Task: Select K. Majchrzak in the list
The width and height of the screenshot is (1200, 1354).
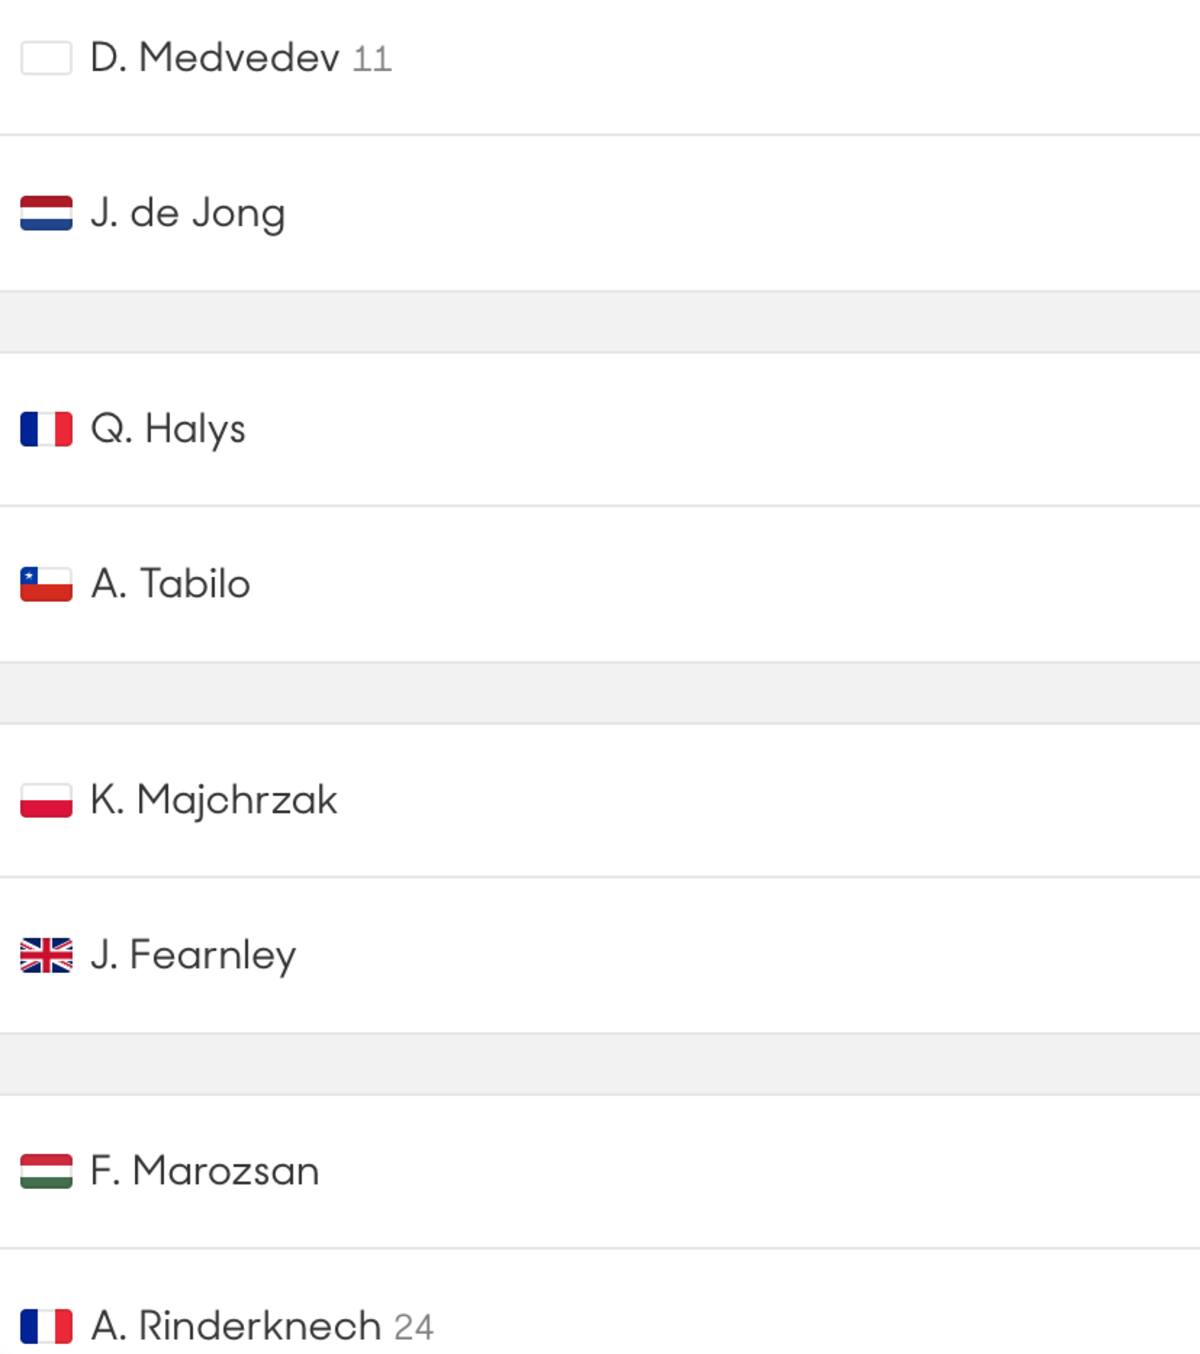Action: click(x=215, y=799)
